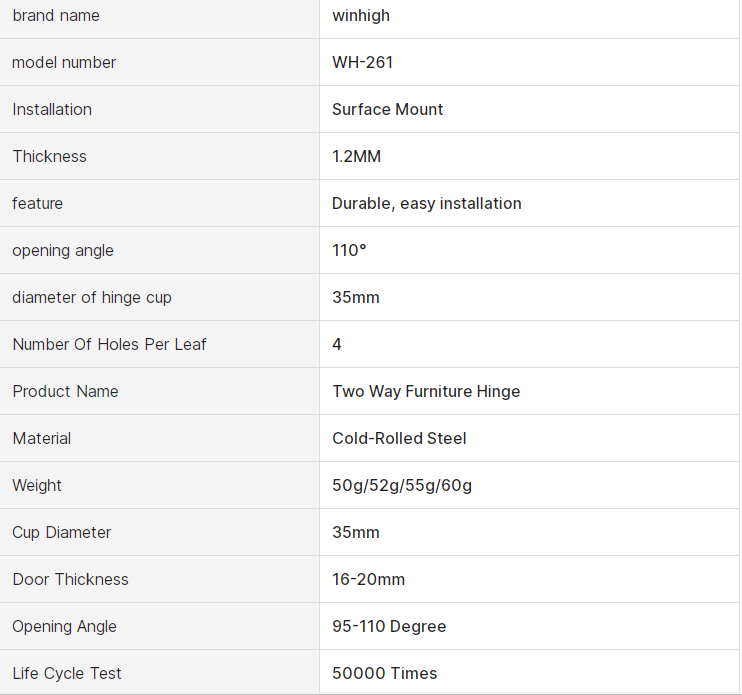Click the 'Material' label cell
The image size is (742, 695).
42,438
